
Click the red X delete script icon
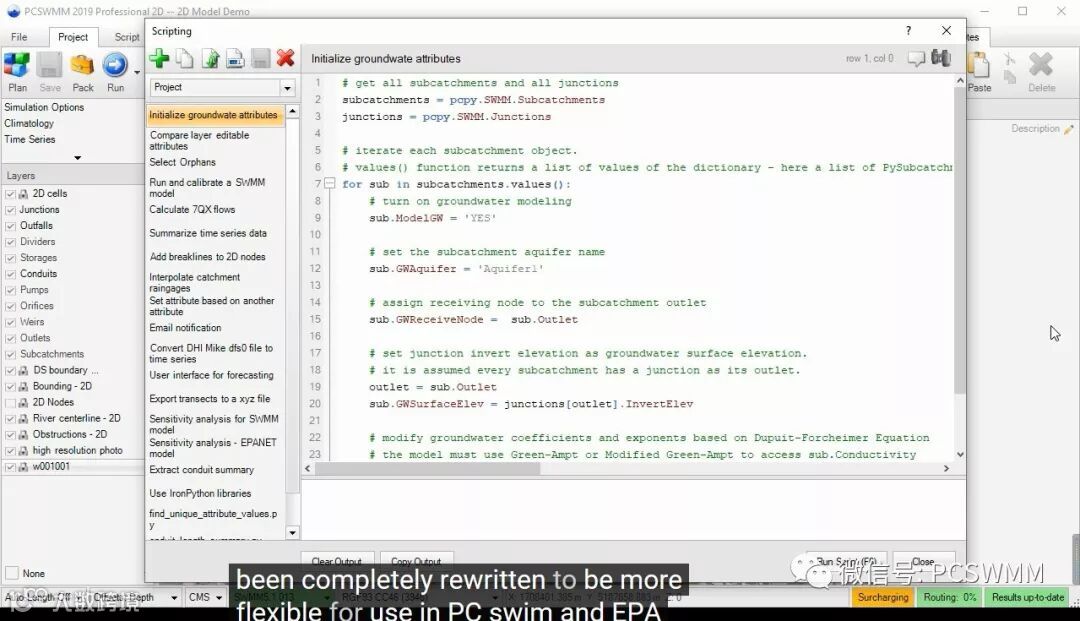pos(285,59)
